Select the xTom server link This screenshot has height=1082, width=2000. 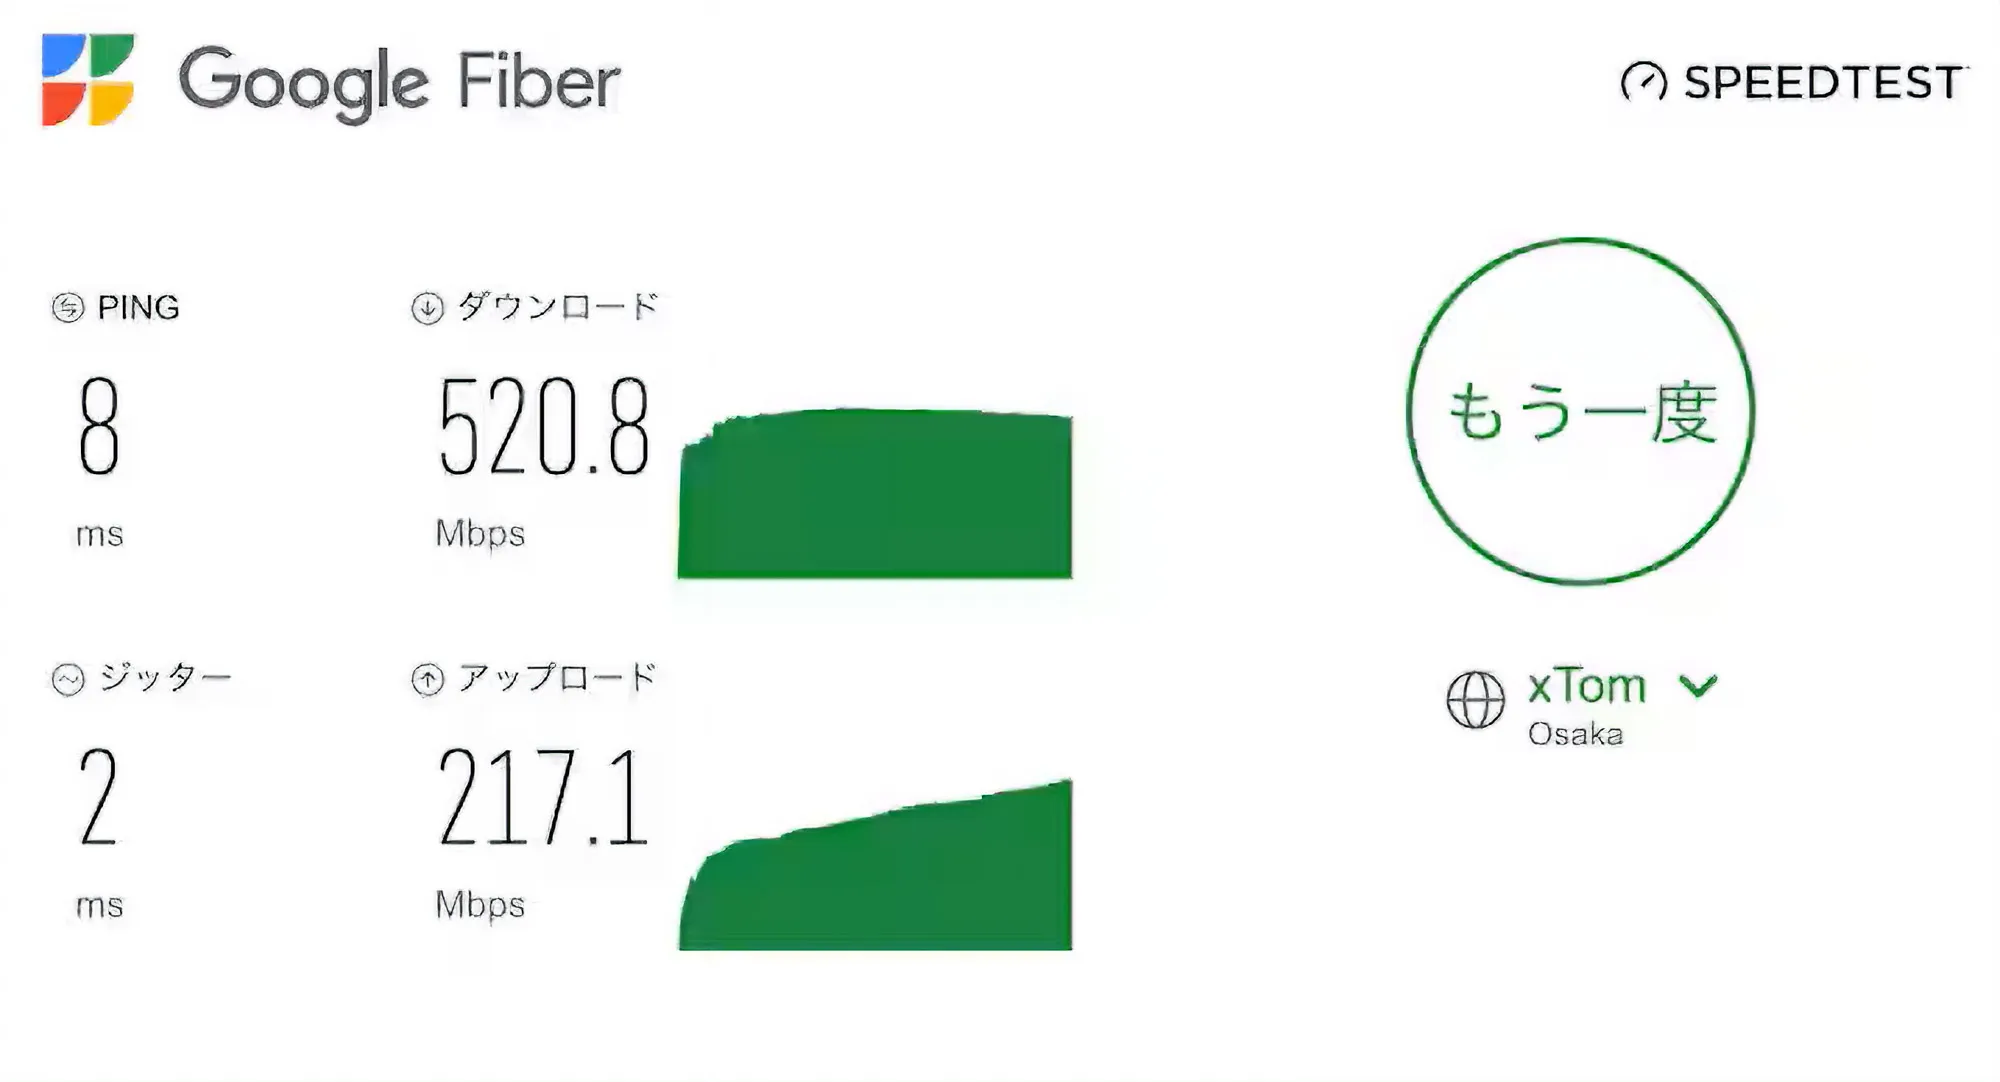pos(1585,686)
